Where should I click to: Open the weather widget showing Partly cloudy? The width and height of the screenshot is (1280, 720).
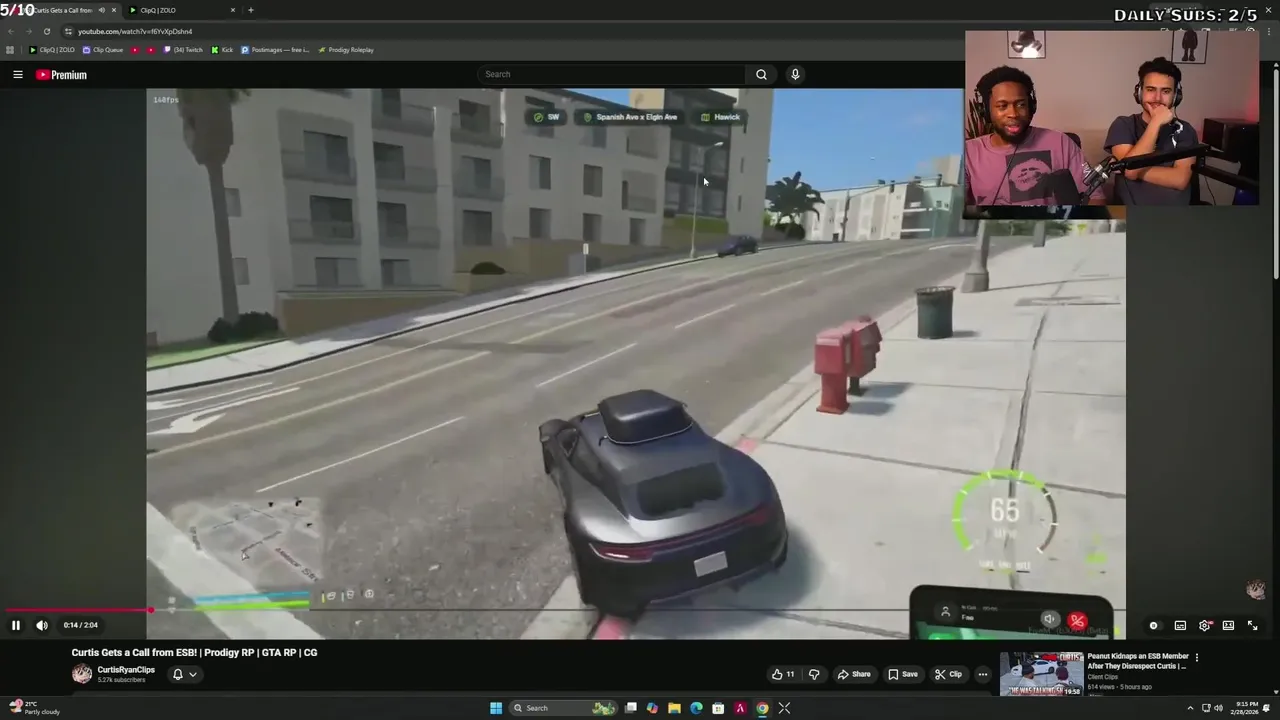click(34, 708)
